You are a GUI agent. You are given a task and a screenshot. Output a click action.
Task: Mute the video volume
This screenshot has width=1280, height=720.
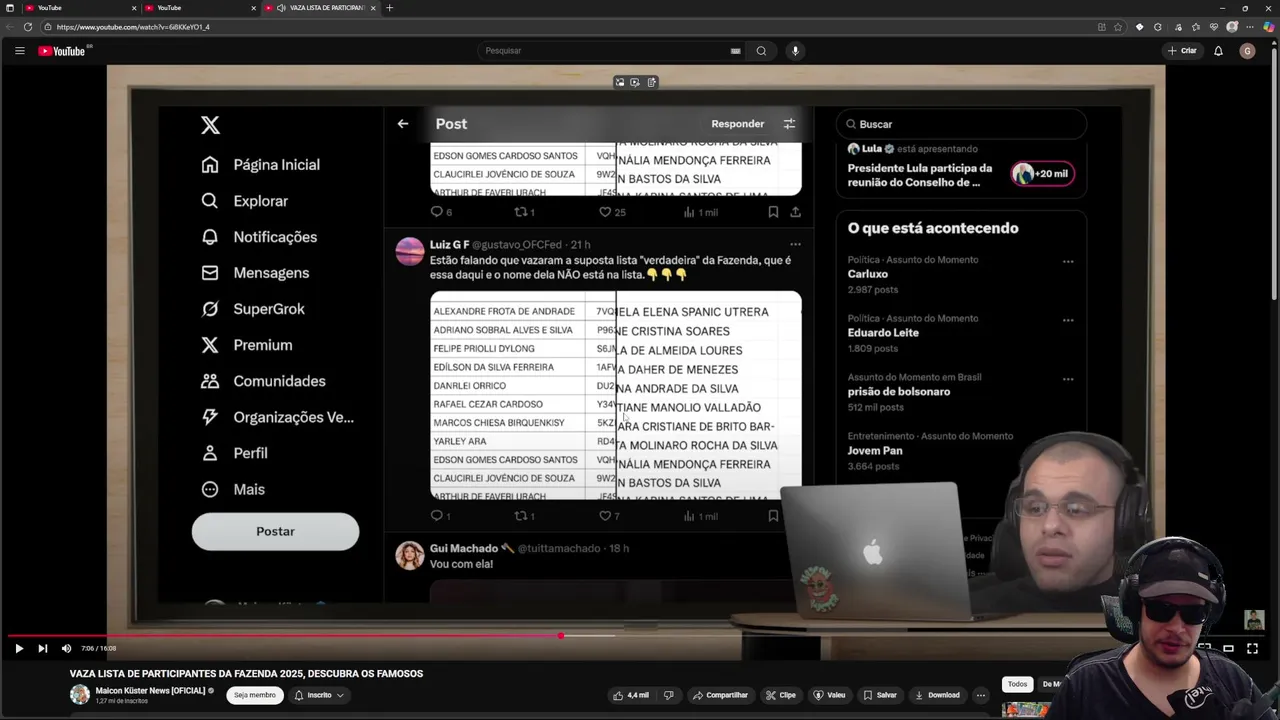click(x=66, y=648)
